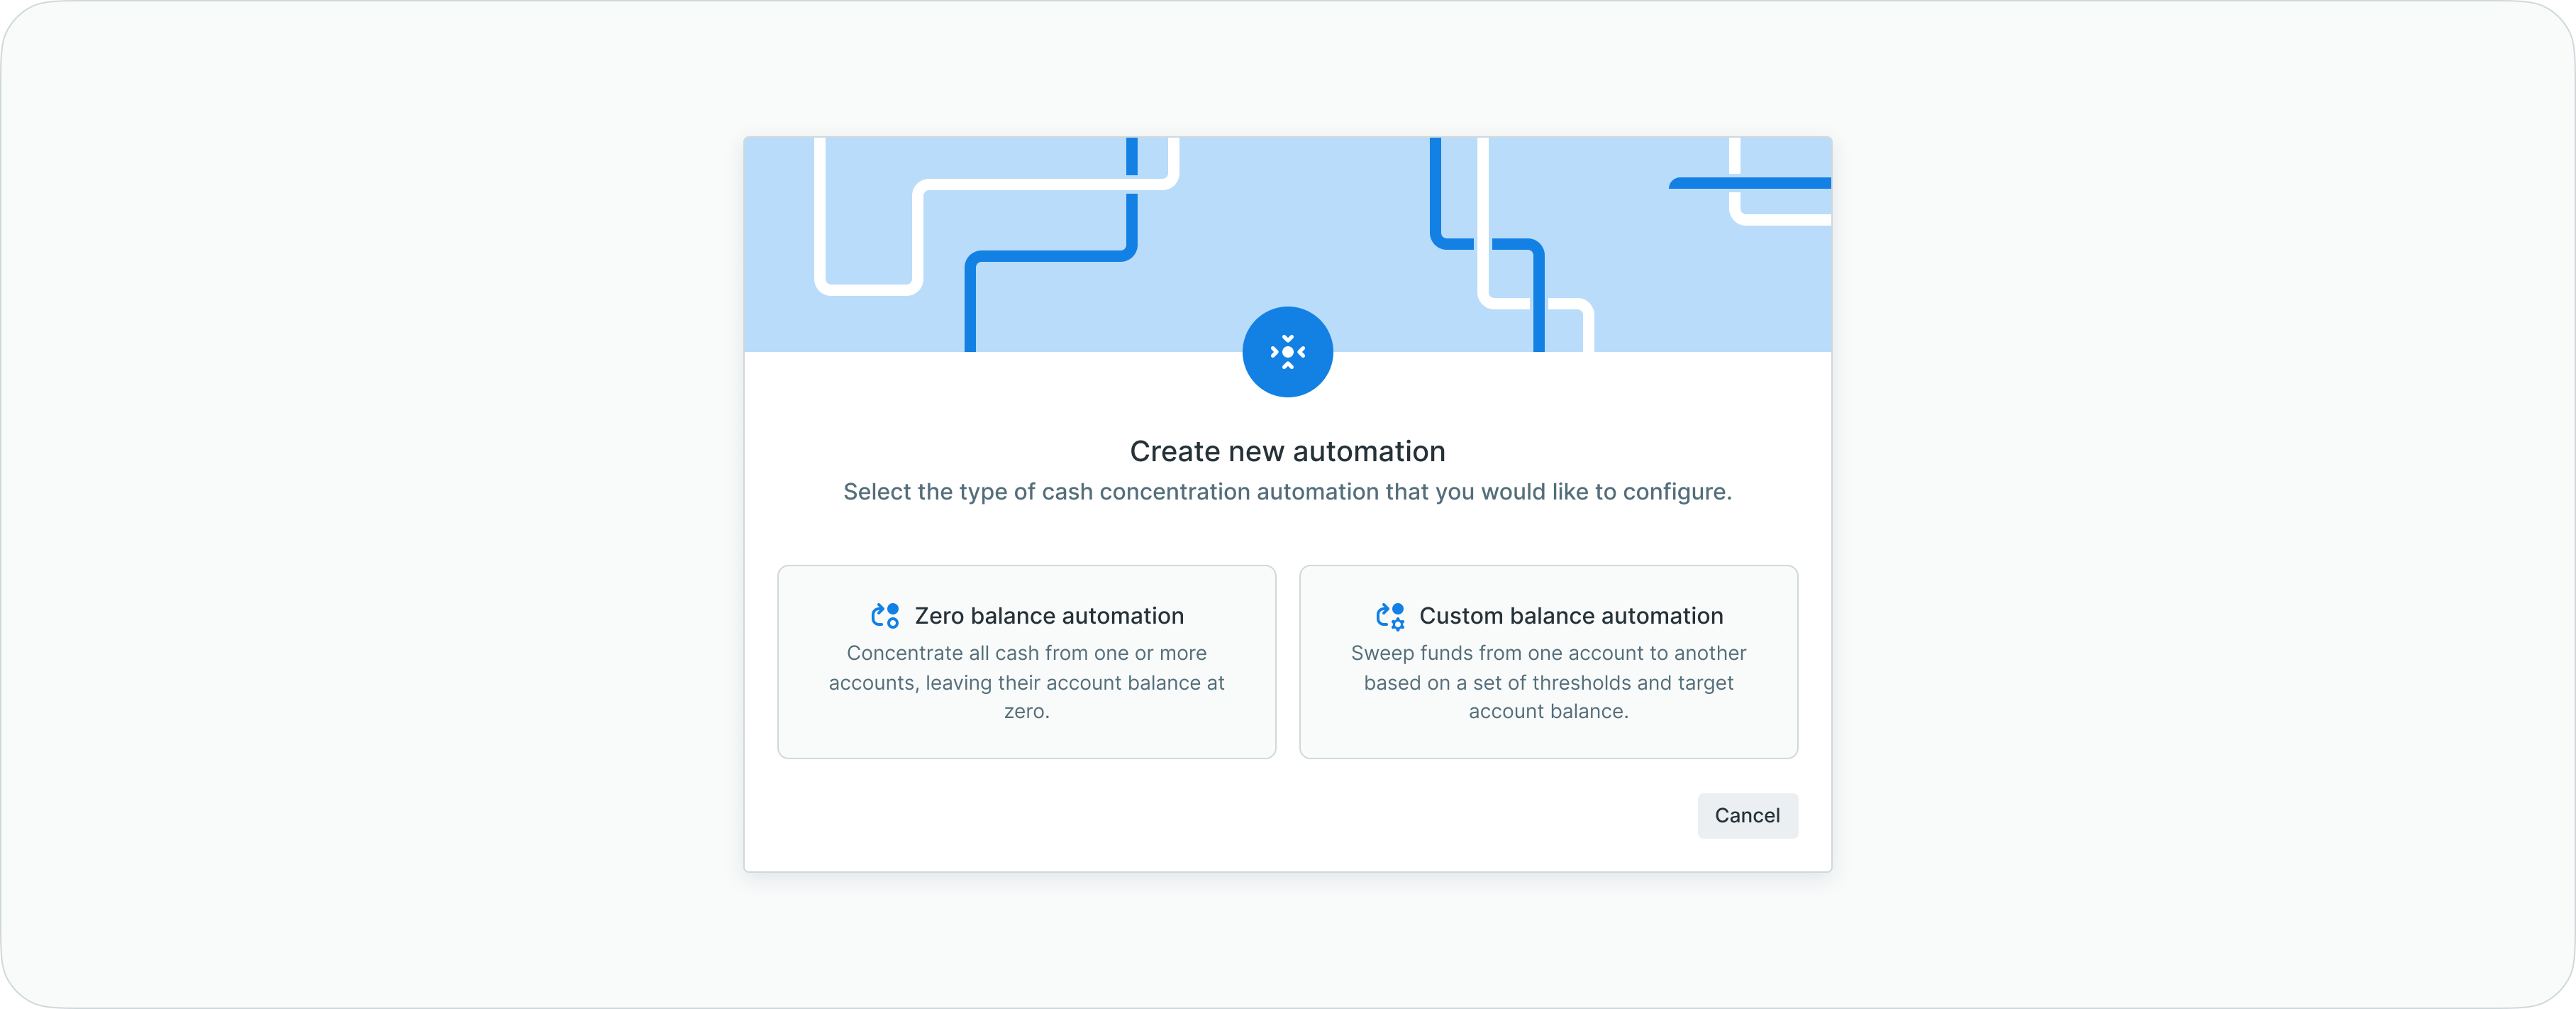Click the white looped pipe illustration in banner
Image resolution: width=2576 pixels, height=1009 pixels.
pos(868,289)
